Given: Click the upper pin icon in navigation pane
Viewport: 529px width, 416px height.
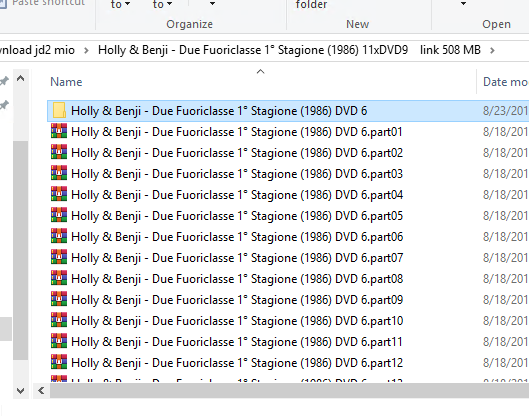Looking at the screenshot, I should (4, 81).
